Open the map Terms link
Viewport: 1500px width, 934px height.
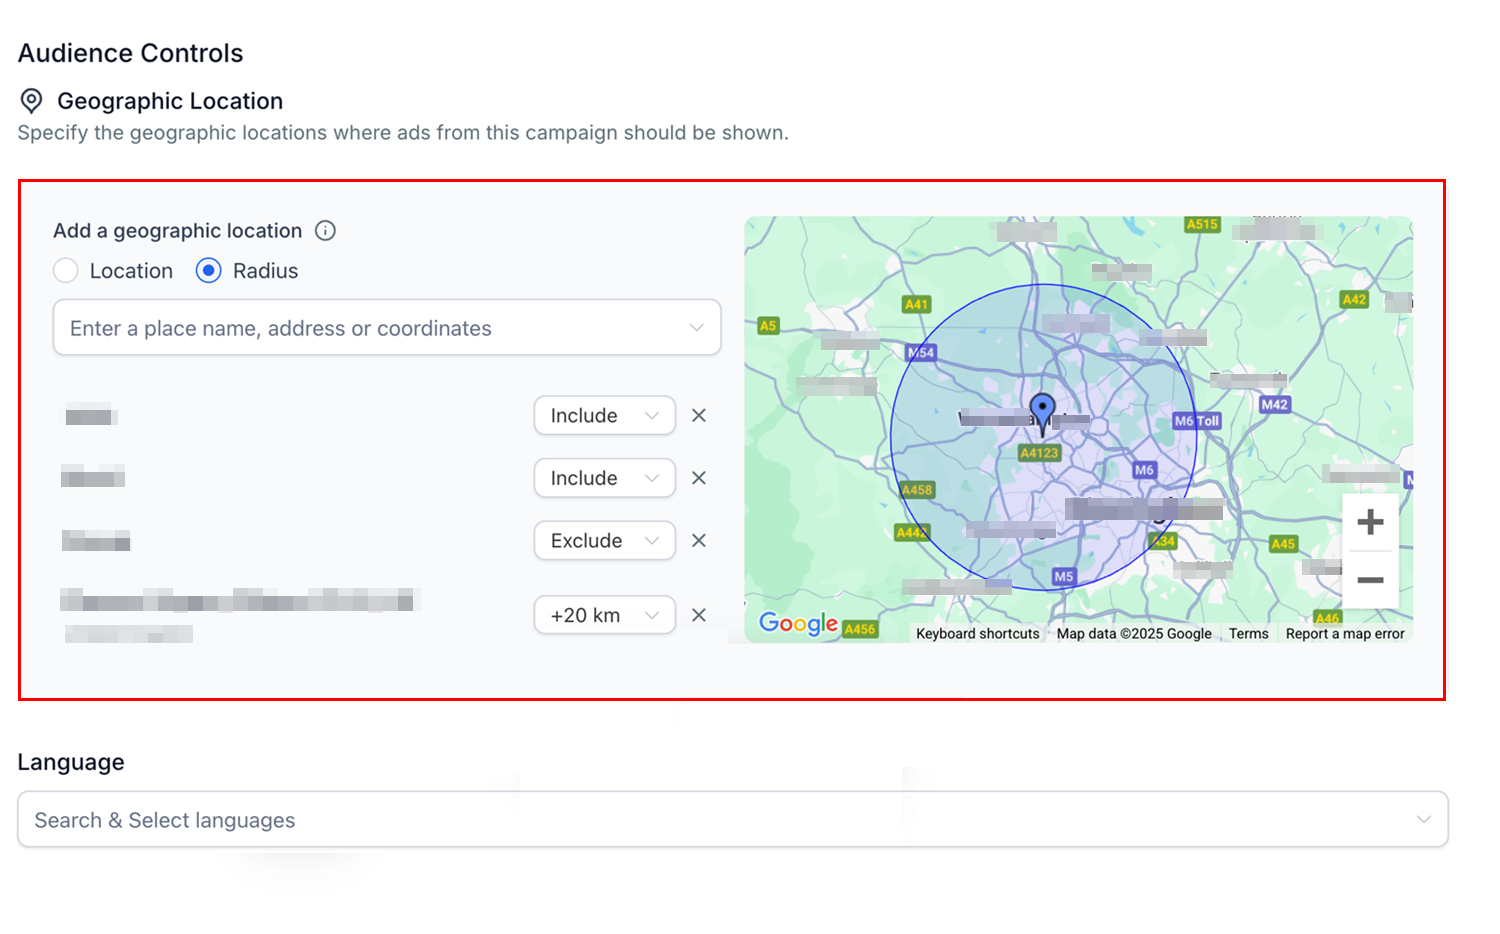click(x=1249, y=634)
